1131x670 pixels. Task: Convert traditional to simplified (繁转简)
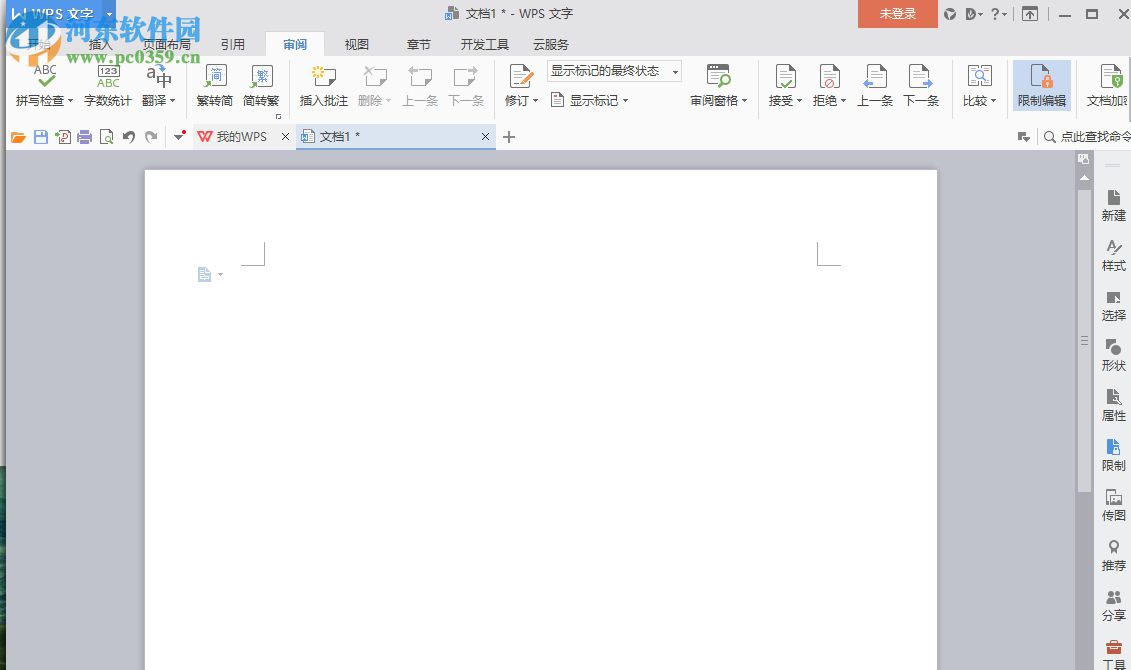pos(215,85)
